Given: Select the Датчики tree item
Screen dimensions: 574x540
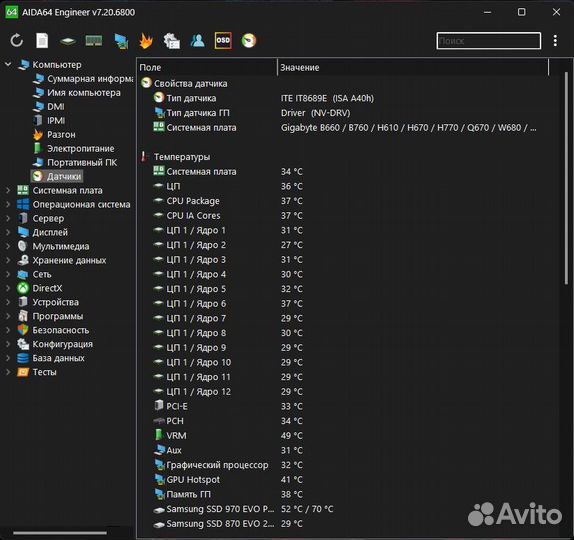Looking at the screenshot, I should (57, 176).
